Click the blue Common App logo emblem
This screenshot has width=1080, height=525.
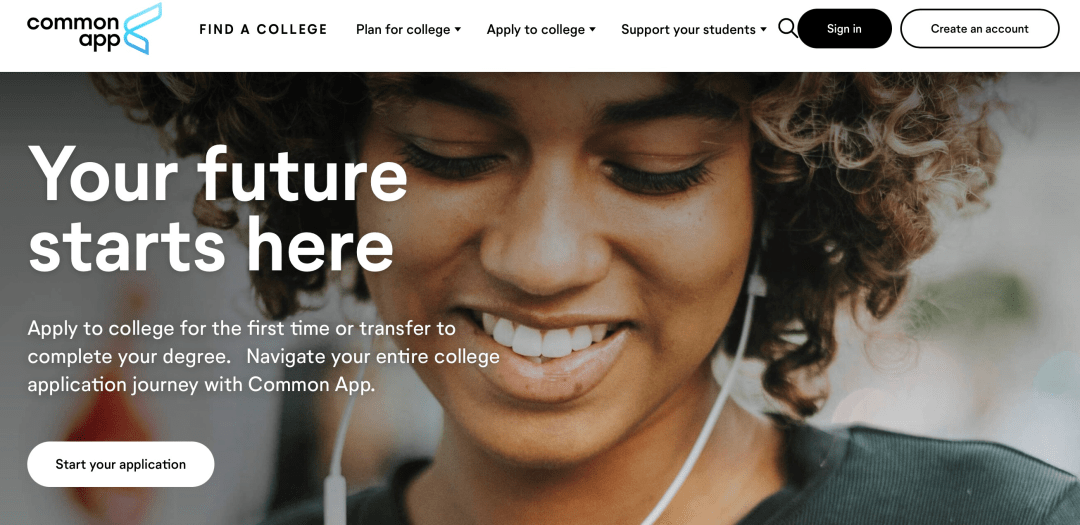(142, 28)
